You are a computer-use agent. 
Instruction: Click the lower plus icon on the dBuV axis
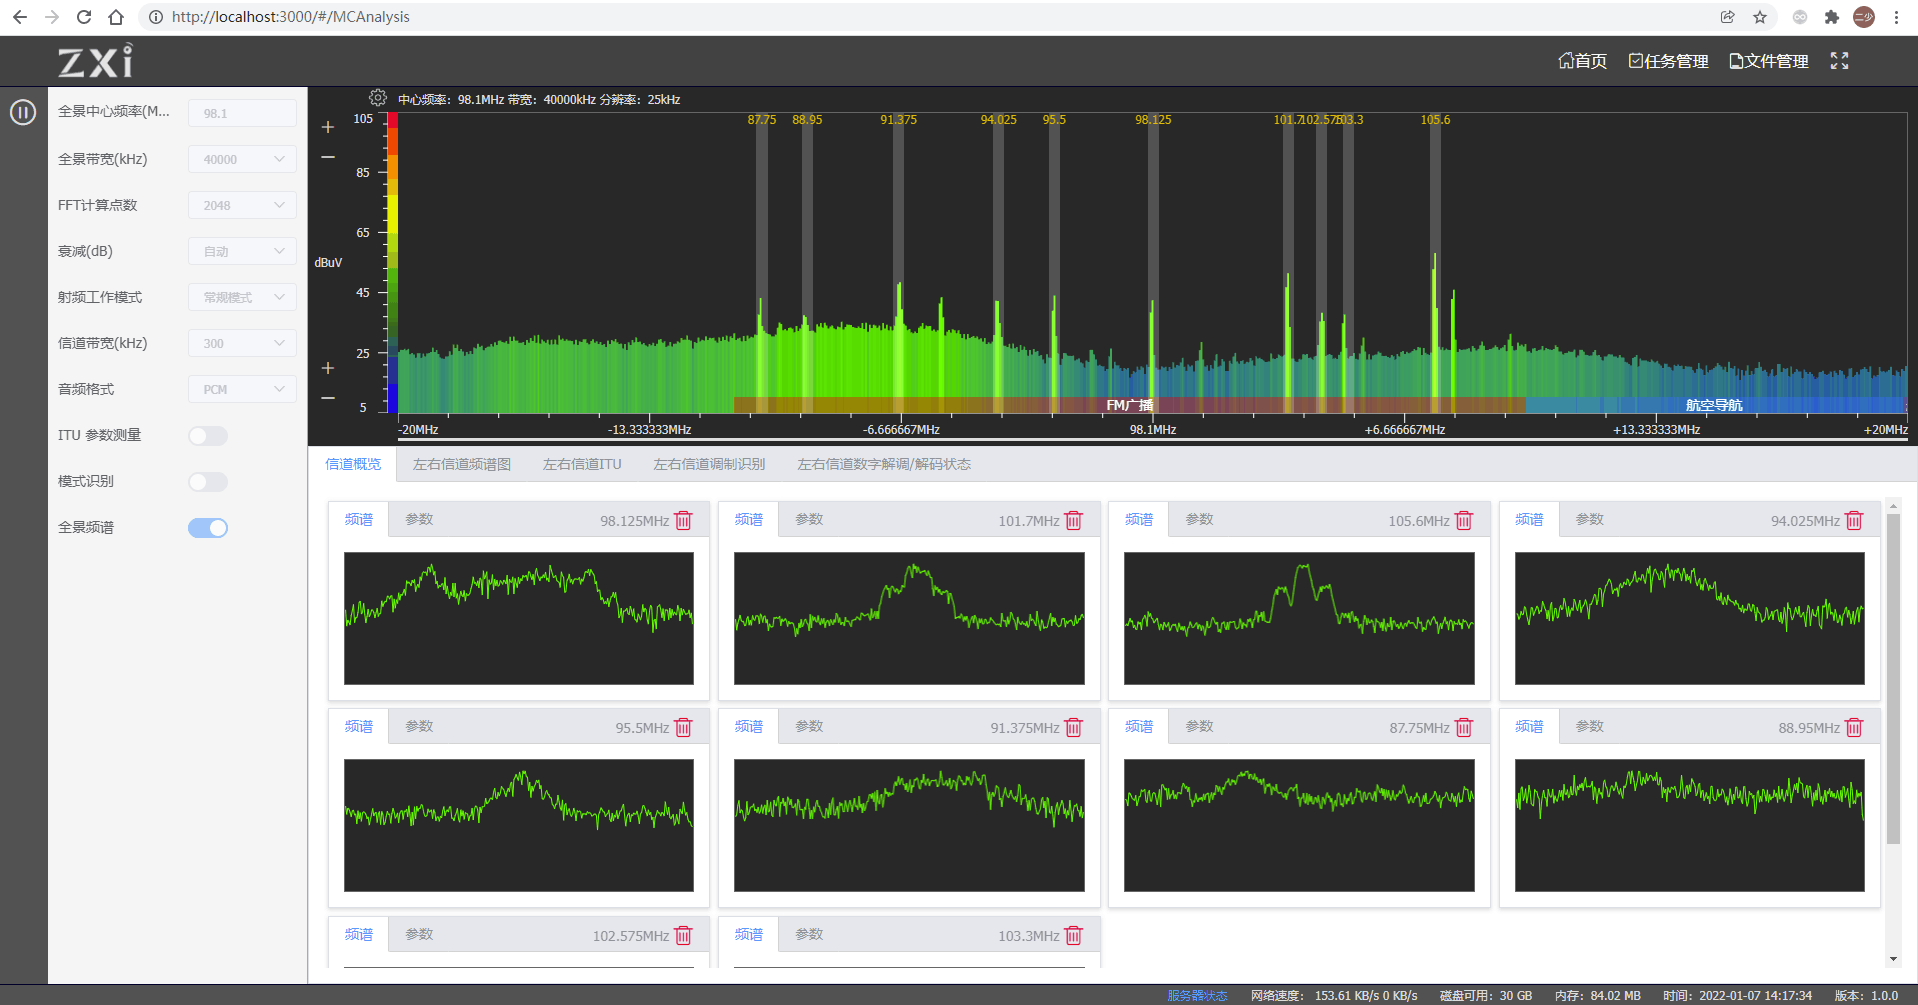[x=327, y=368]
